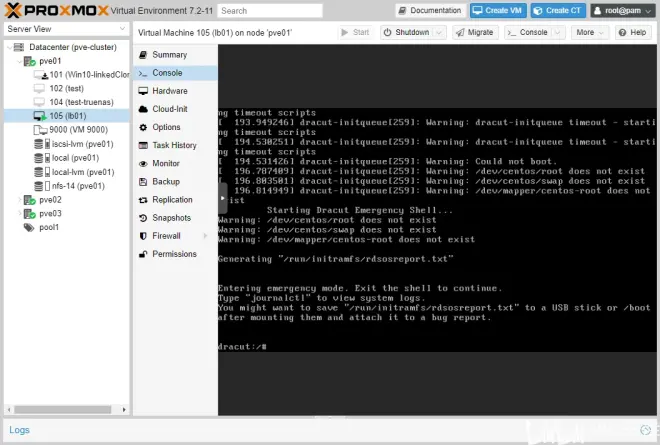
Task: Open the console side panel handle
Action: (x=222, y=198)
